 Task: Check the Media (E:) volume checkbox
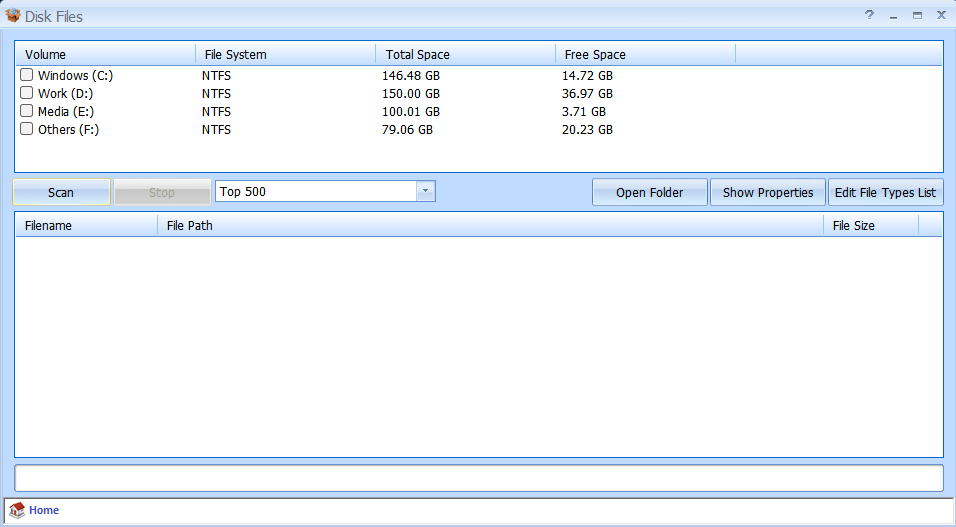27,111
